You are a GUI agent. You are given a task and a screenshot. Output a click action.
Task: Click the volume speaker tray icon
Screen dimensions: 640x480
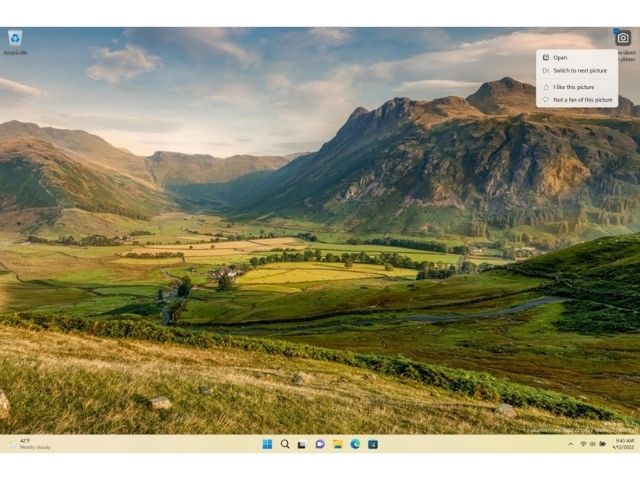pyautogui.click(x=592, y=444)
